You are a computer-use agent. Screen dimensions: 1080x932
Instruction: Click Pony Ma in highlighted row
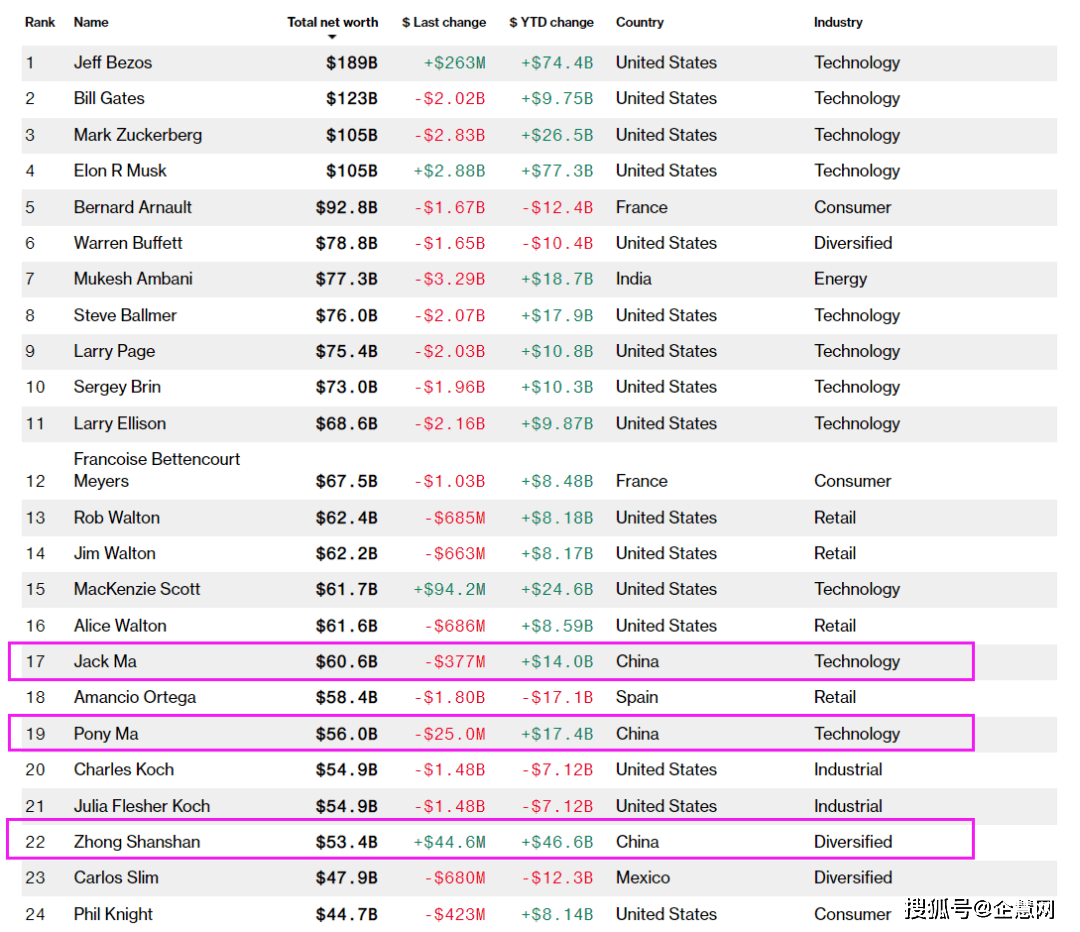coord(106,734)
